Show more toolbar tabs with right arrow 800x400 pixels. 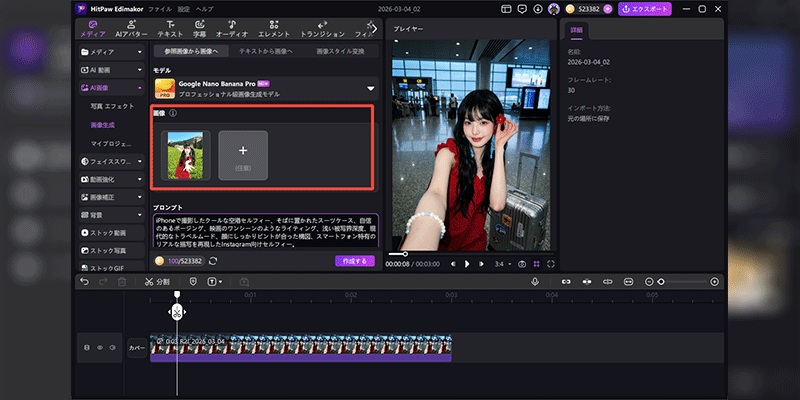(x=374, y=29)
